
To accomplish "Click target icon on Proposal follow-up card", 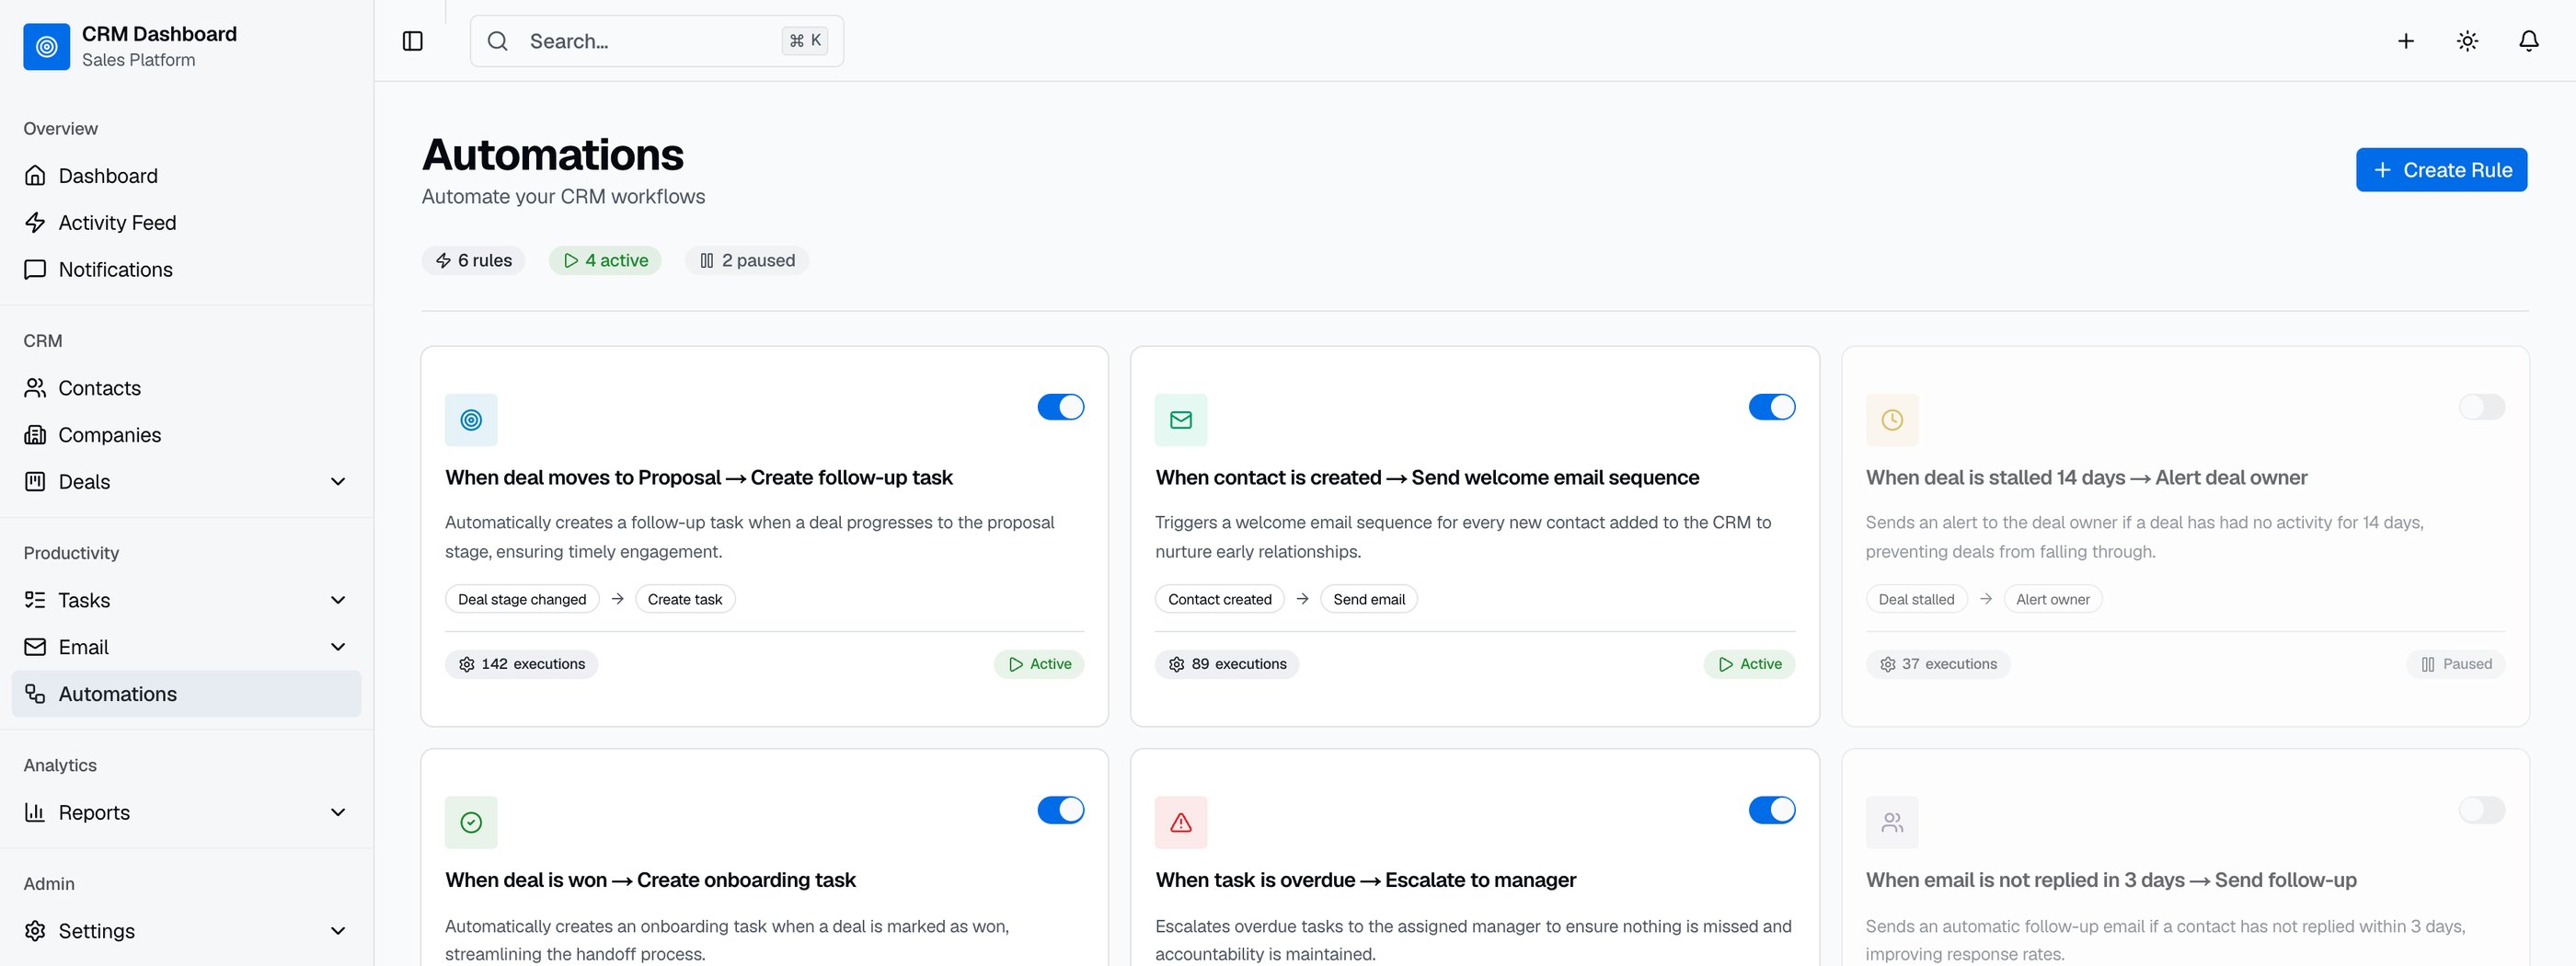I will [471, 420].
